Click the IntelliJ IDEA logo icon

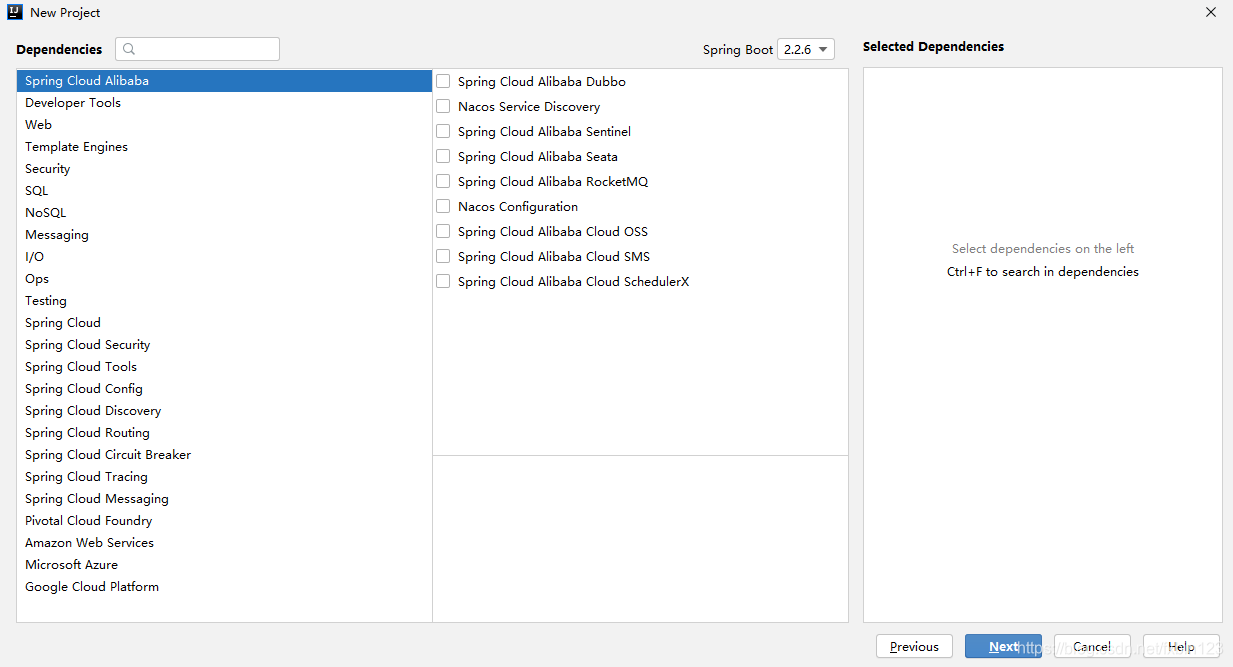pyautogui.click(x=15, y=13)
